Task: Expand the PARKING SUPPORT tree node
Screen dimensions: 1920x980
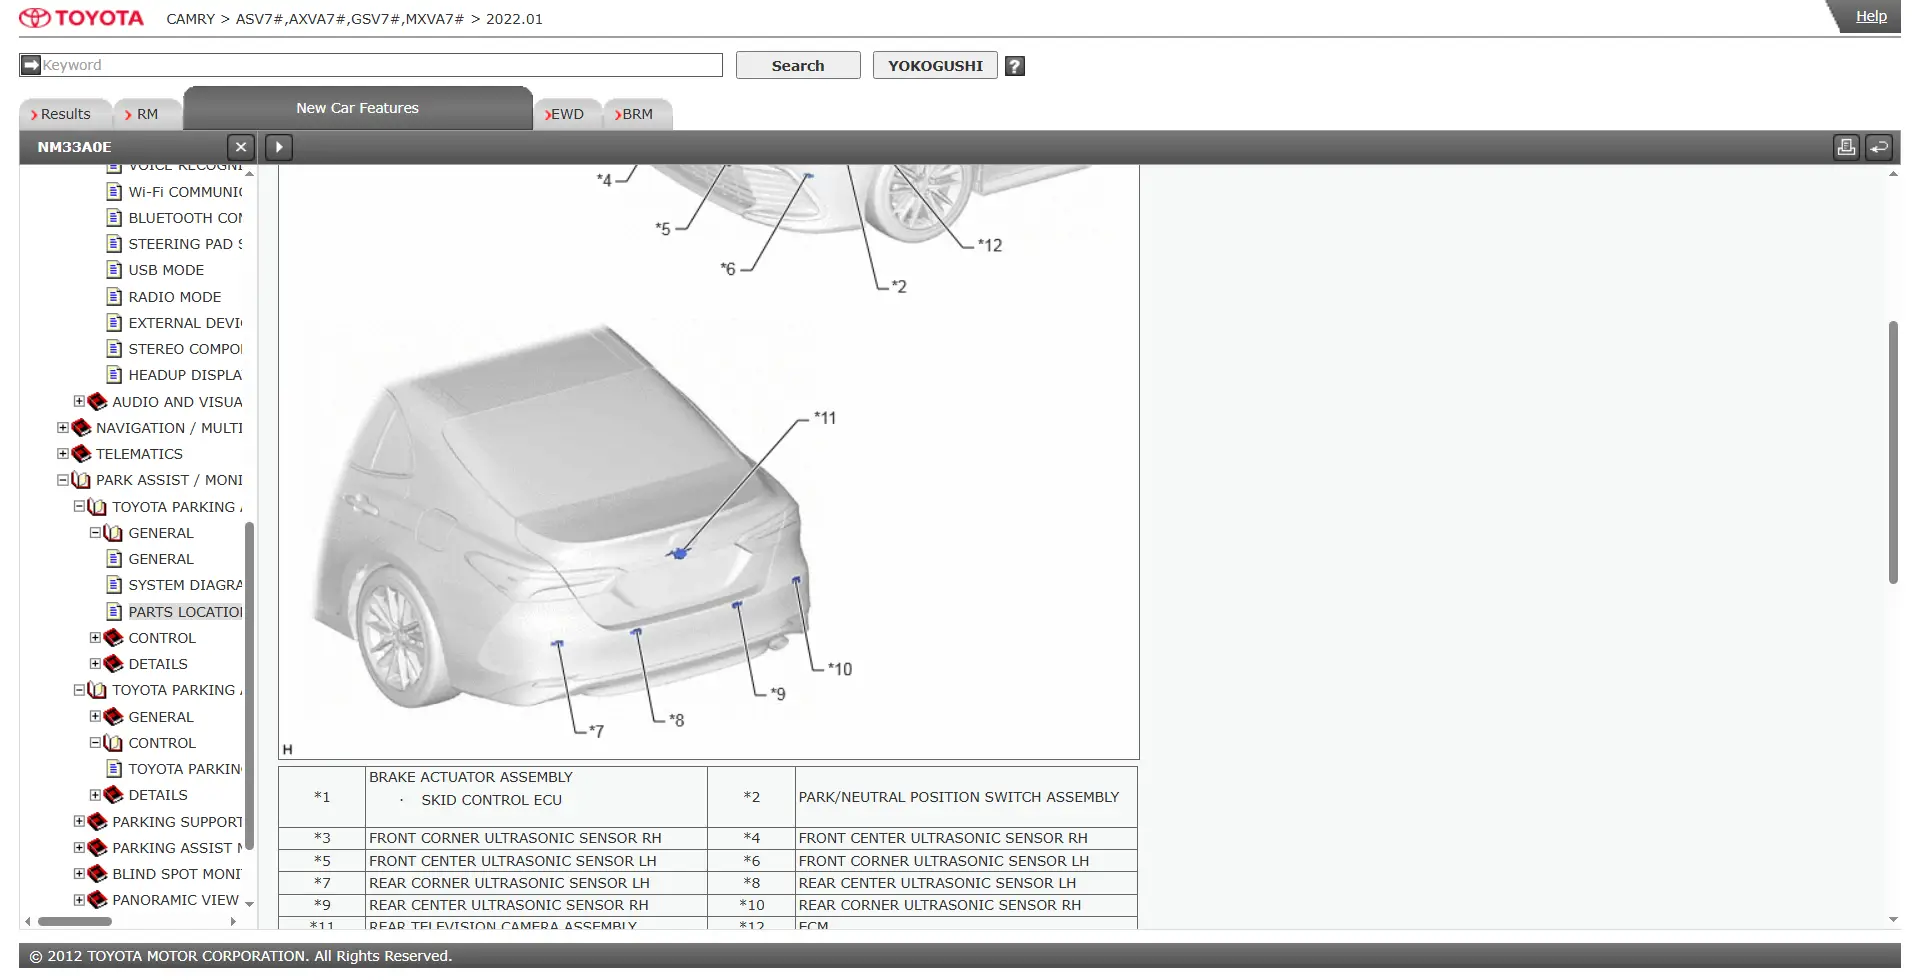Action: click(x=79, y=821)
